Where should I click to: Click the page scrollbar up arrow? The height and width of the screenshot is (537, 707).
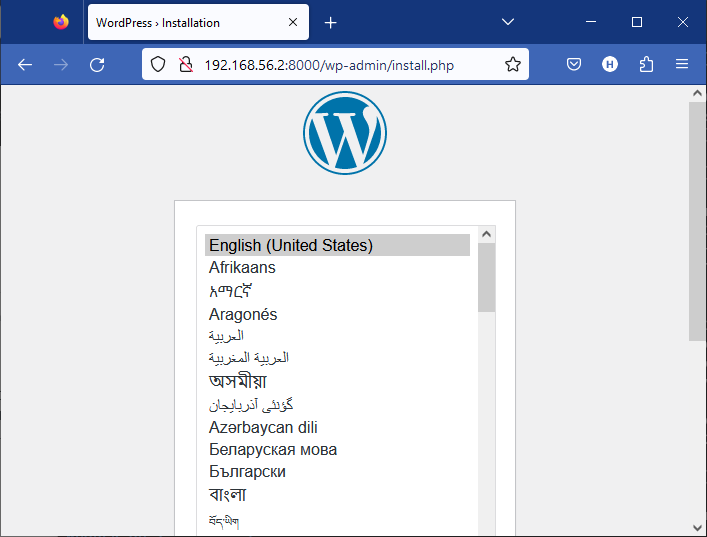[697, 93]
